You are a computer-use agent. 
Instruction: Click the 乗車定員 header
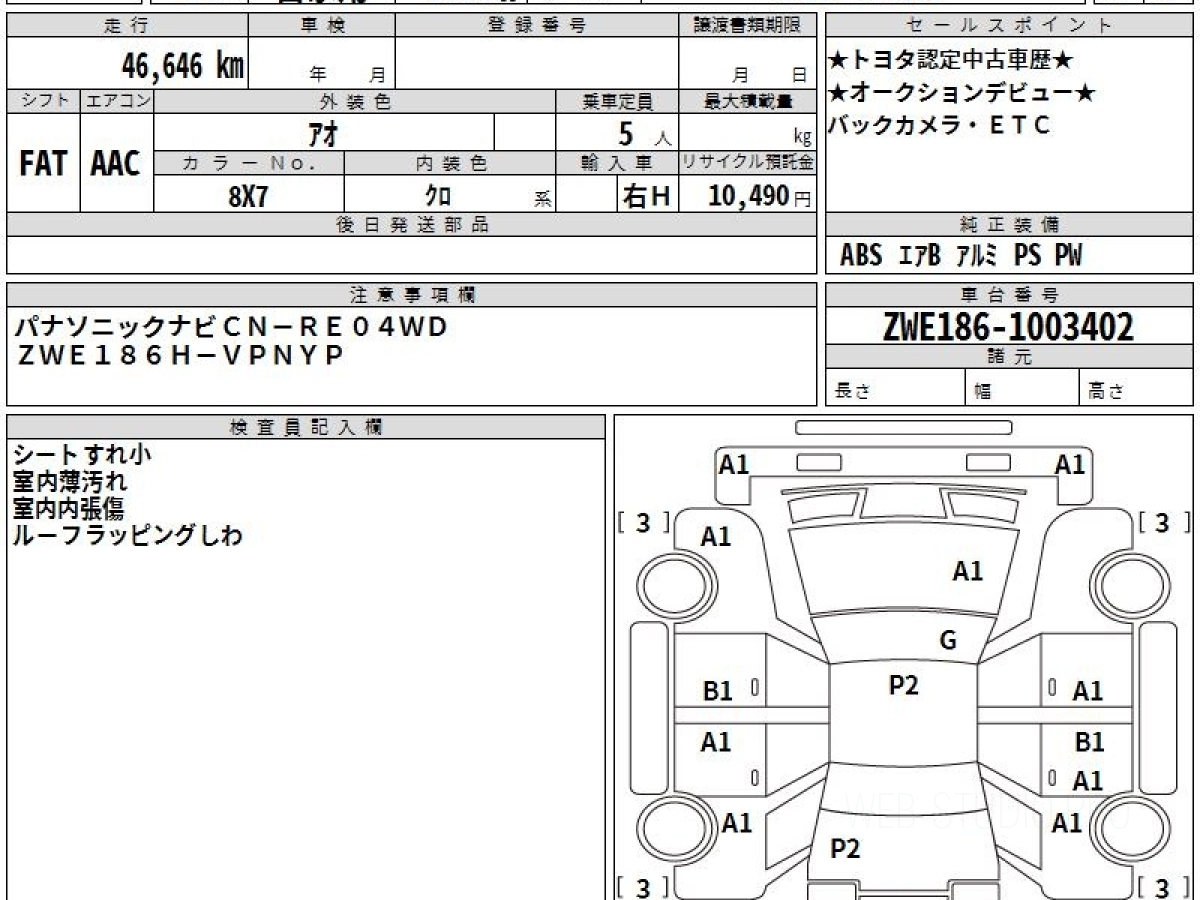point(617,101)
